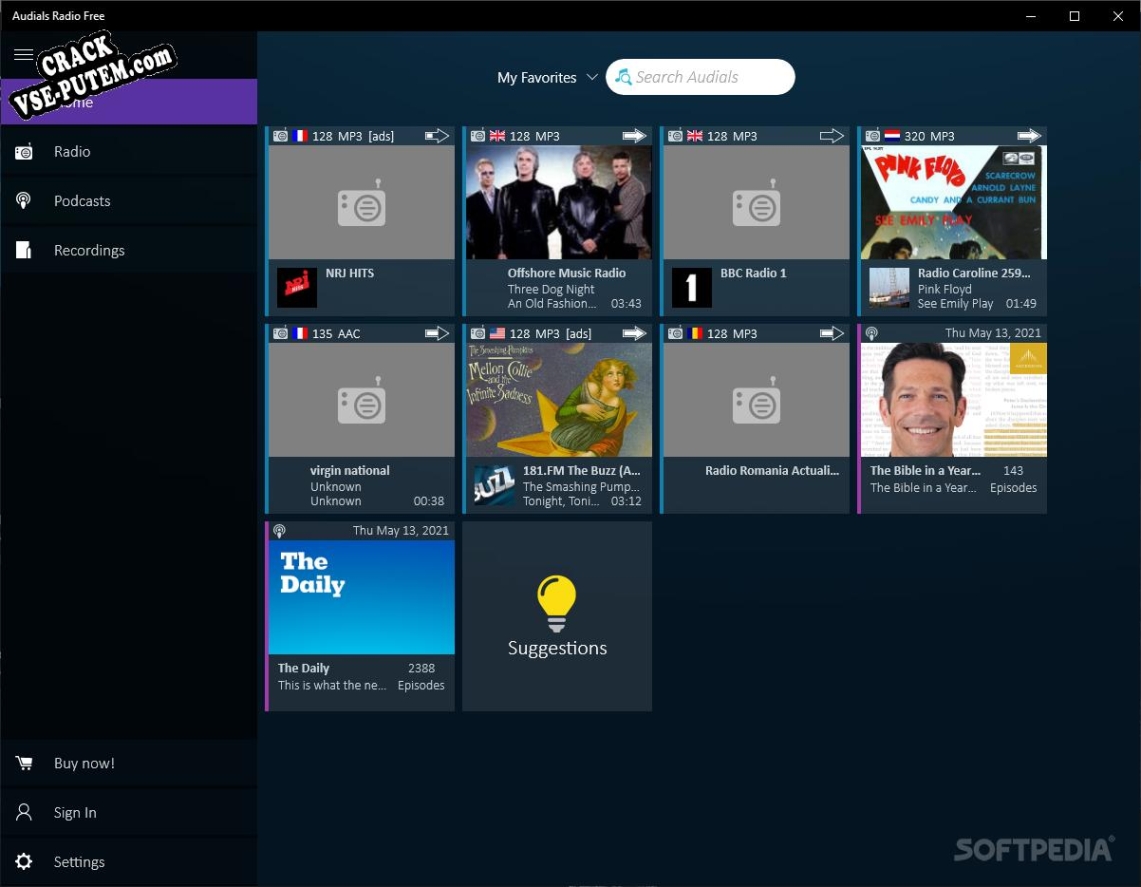The height and width of the screenshot is (887, 1141).
Task: Click the Radio sidebar icon
Action: [x=23, y=151]
